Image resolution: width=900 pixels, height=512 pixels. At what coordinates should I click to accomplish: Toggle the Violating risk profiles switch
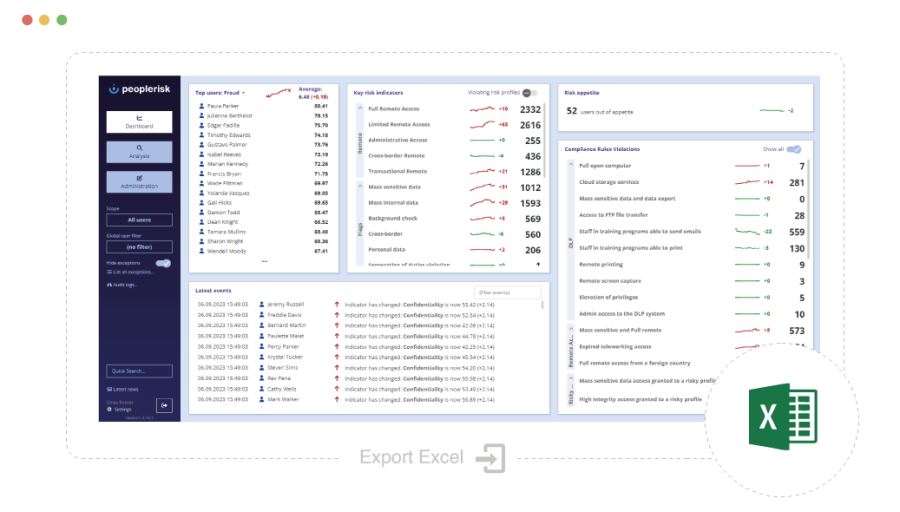point(529,92)
